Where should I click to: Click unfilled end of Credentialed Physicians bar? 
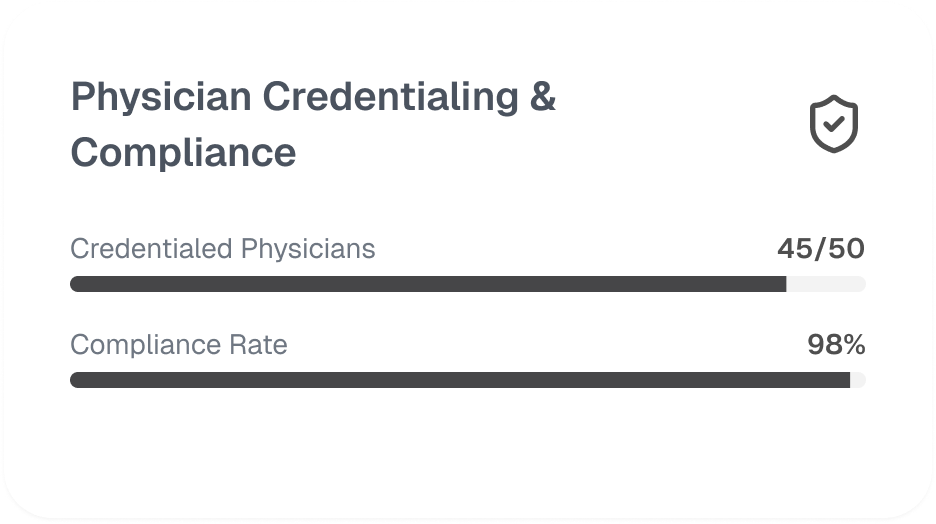point(826,284)
